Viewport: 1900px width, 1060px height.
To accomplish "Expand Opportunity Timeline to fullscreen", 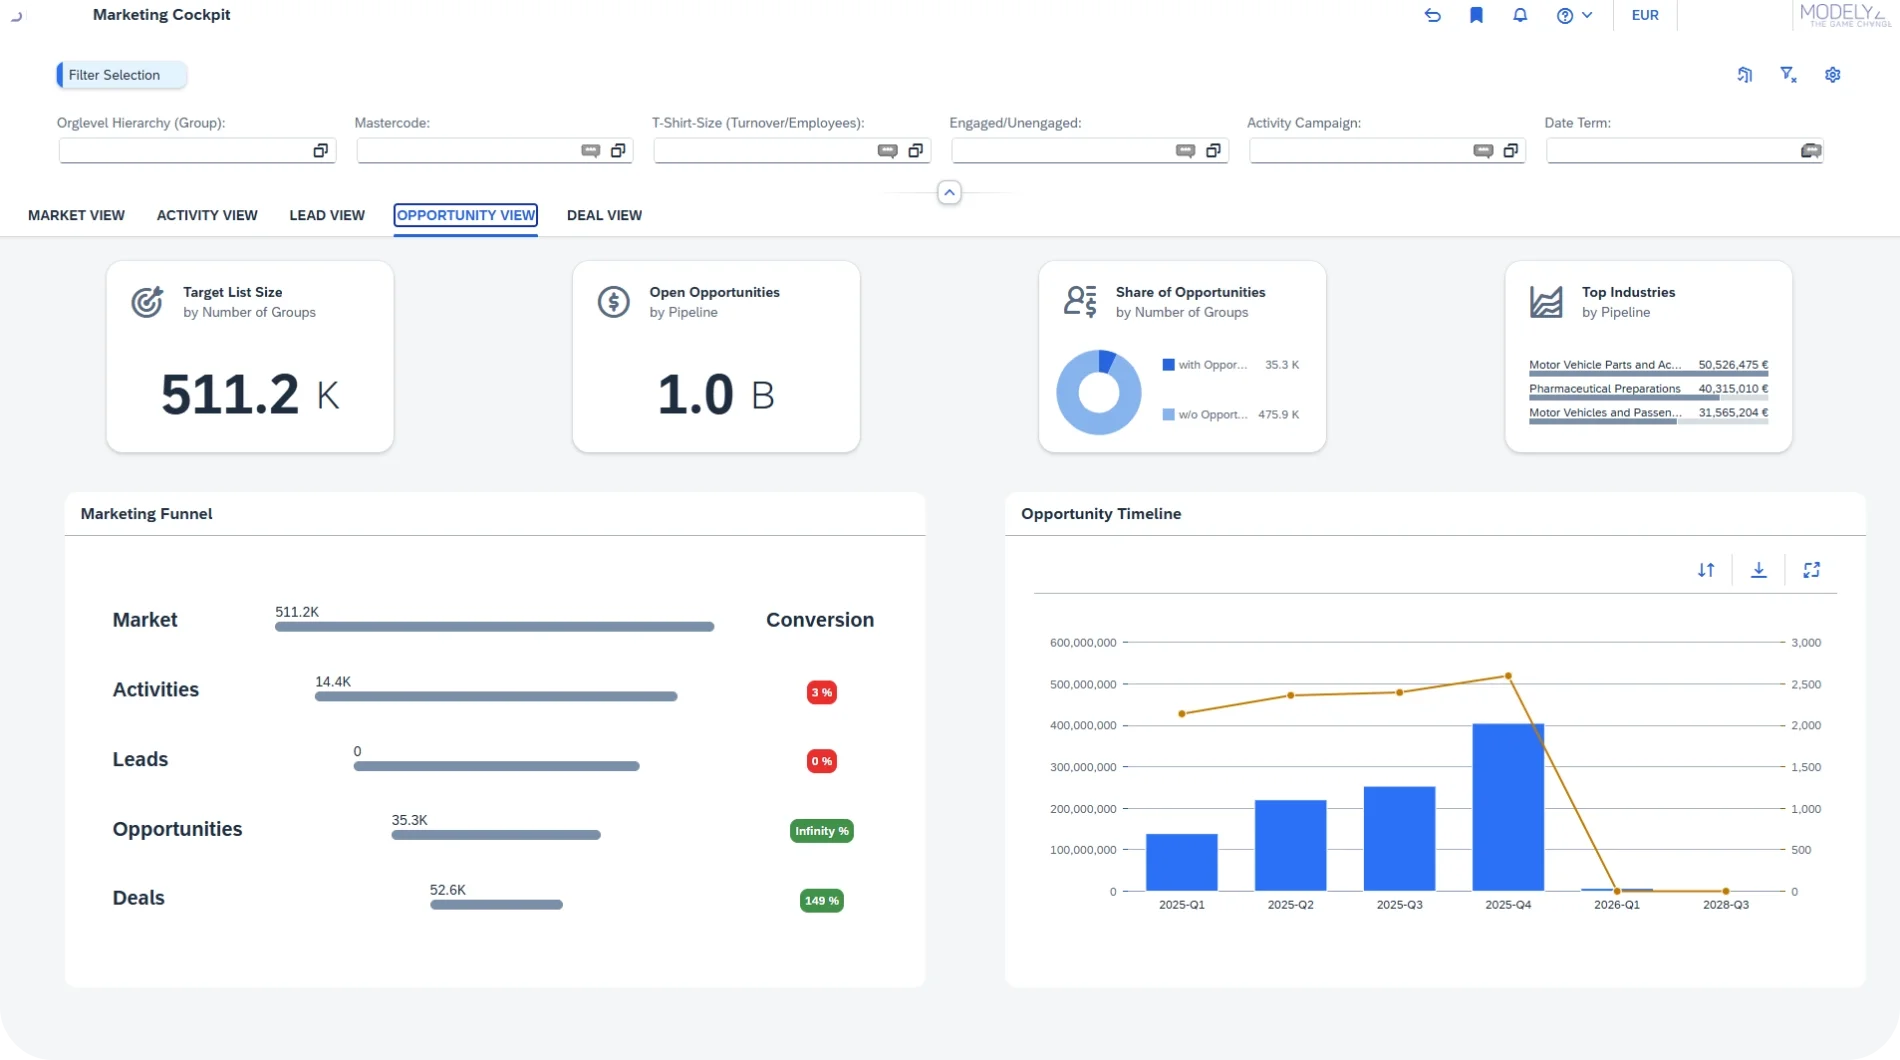I will click(1811, 570).
